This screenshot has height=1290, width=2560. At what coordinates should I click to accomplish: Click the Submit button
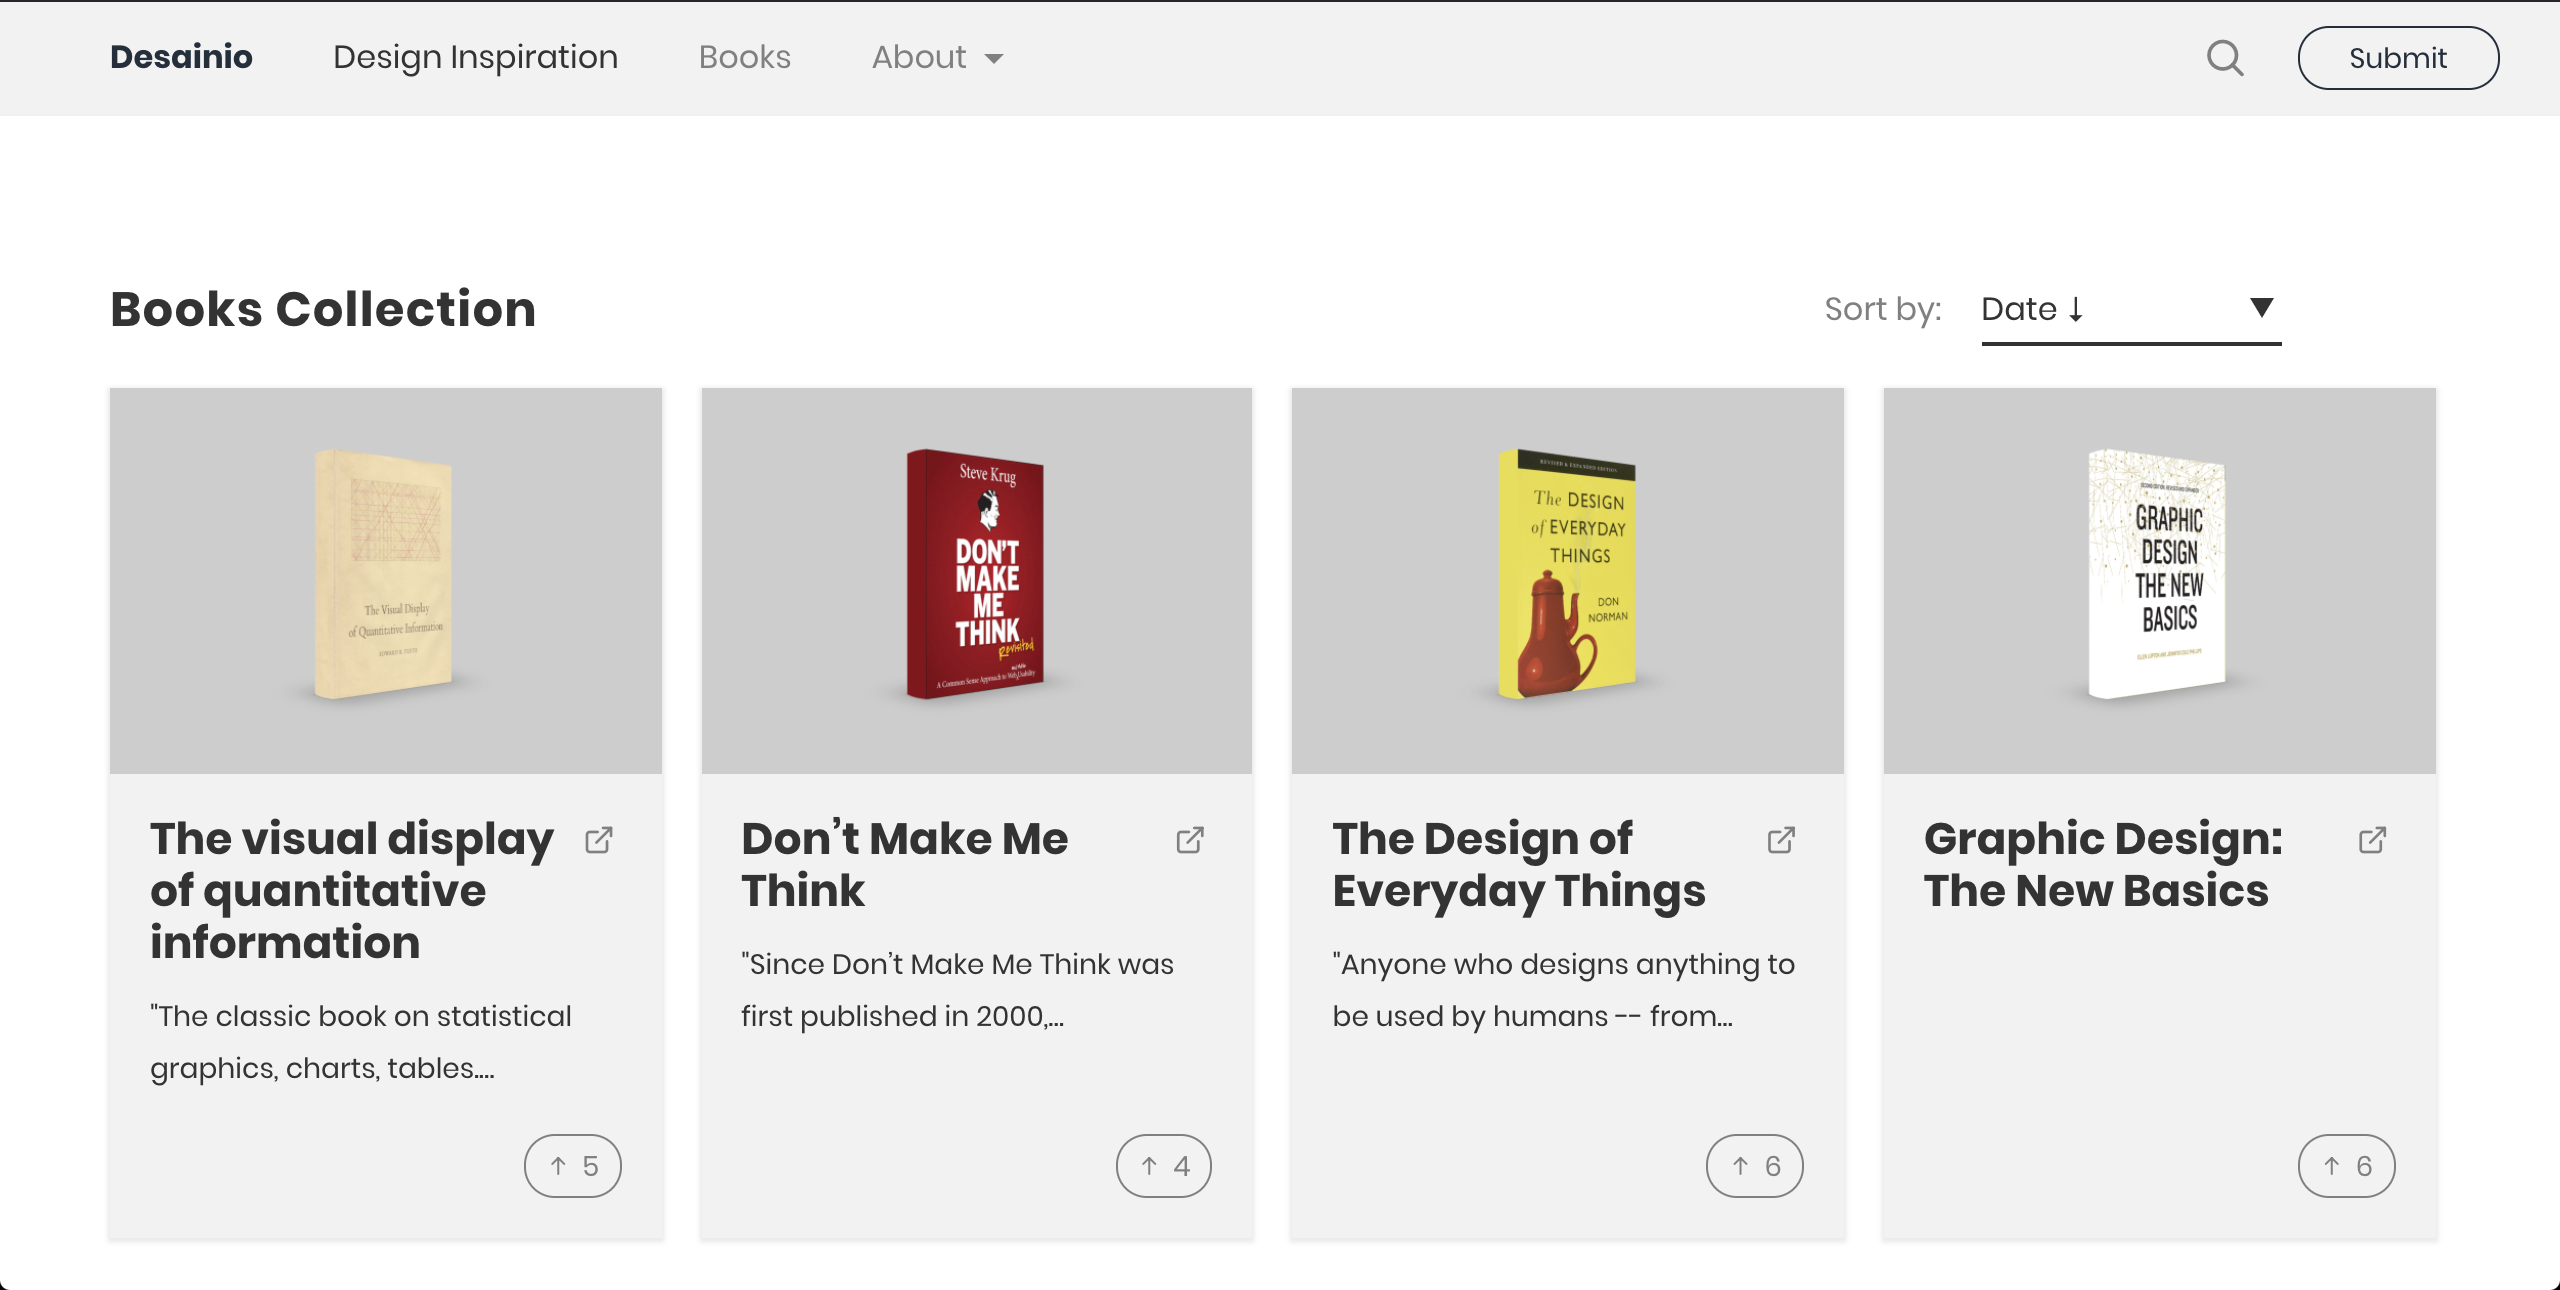[x=2397, y=58]
